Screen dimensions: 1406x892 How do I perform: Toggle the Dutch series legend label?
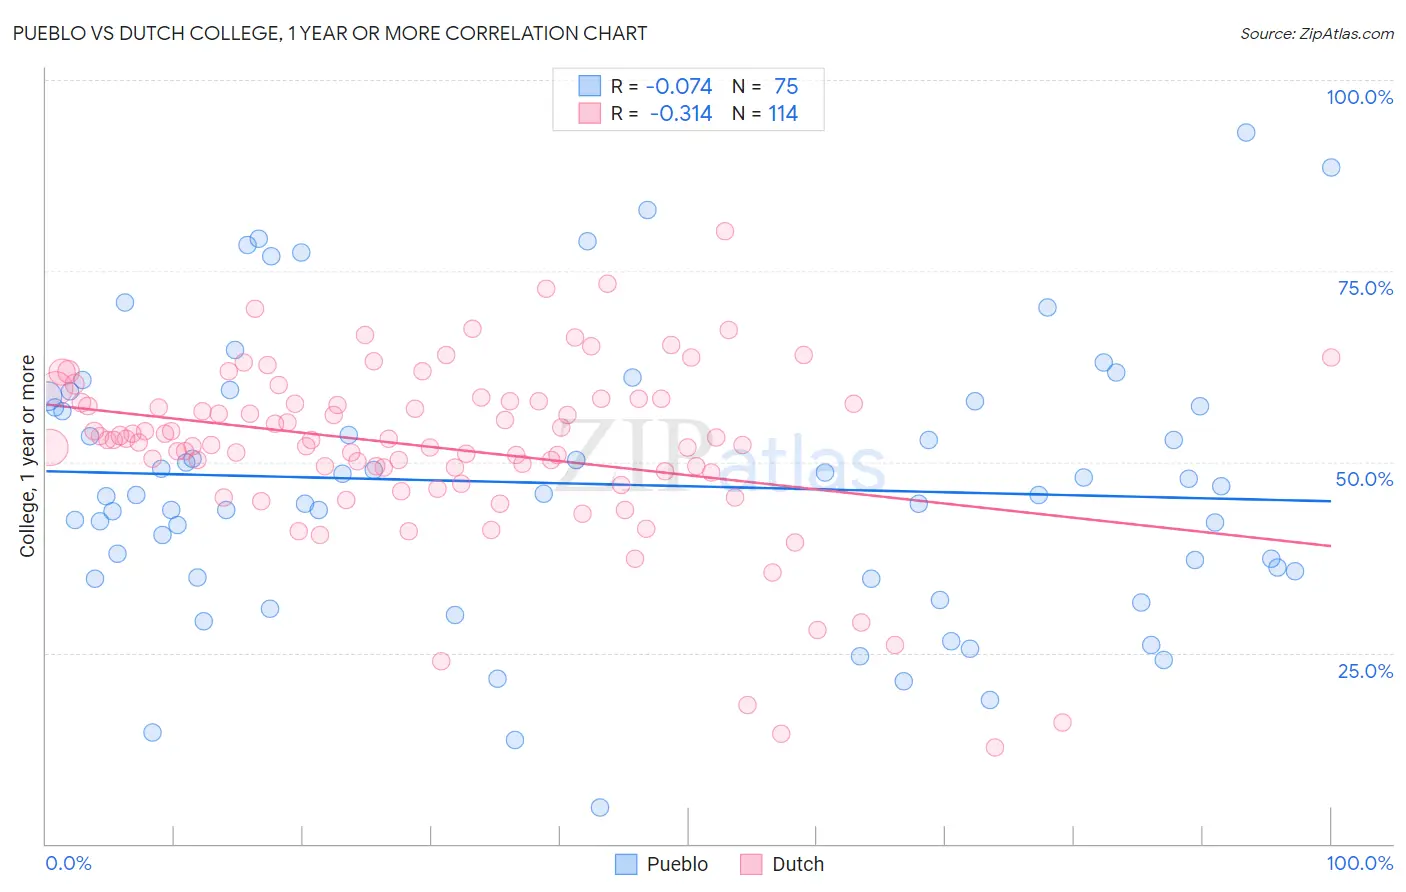(798, 864)
